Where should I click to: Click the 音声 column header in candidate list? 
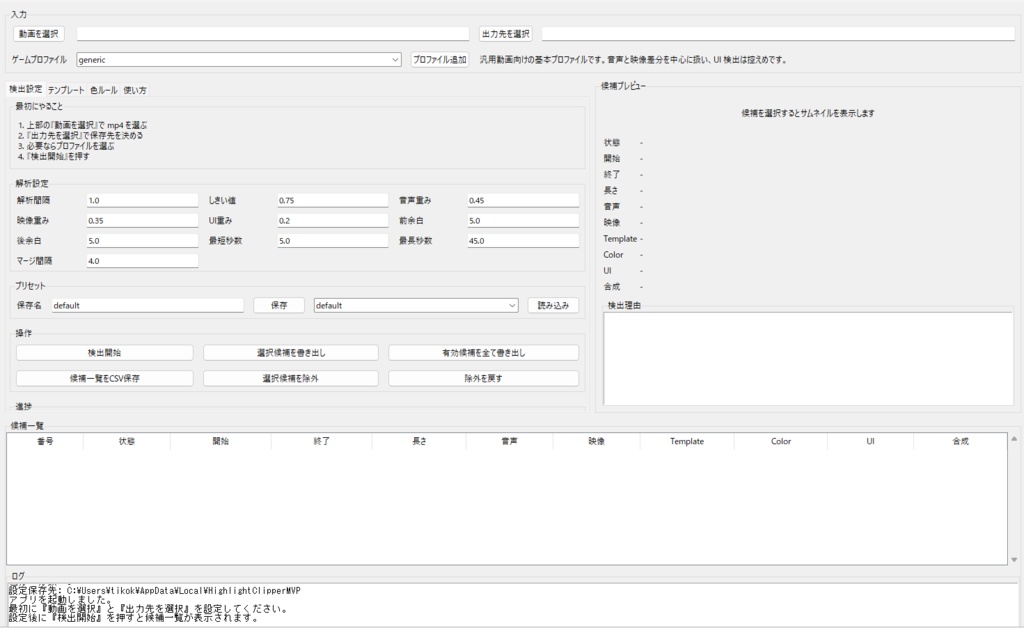coord(509,441)
